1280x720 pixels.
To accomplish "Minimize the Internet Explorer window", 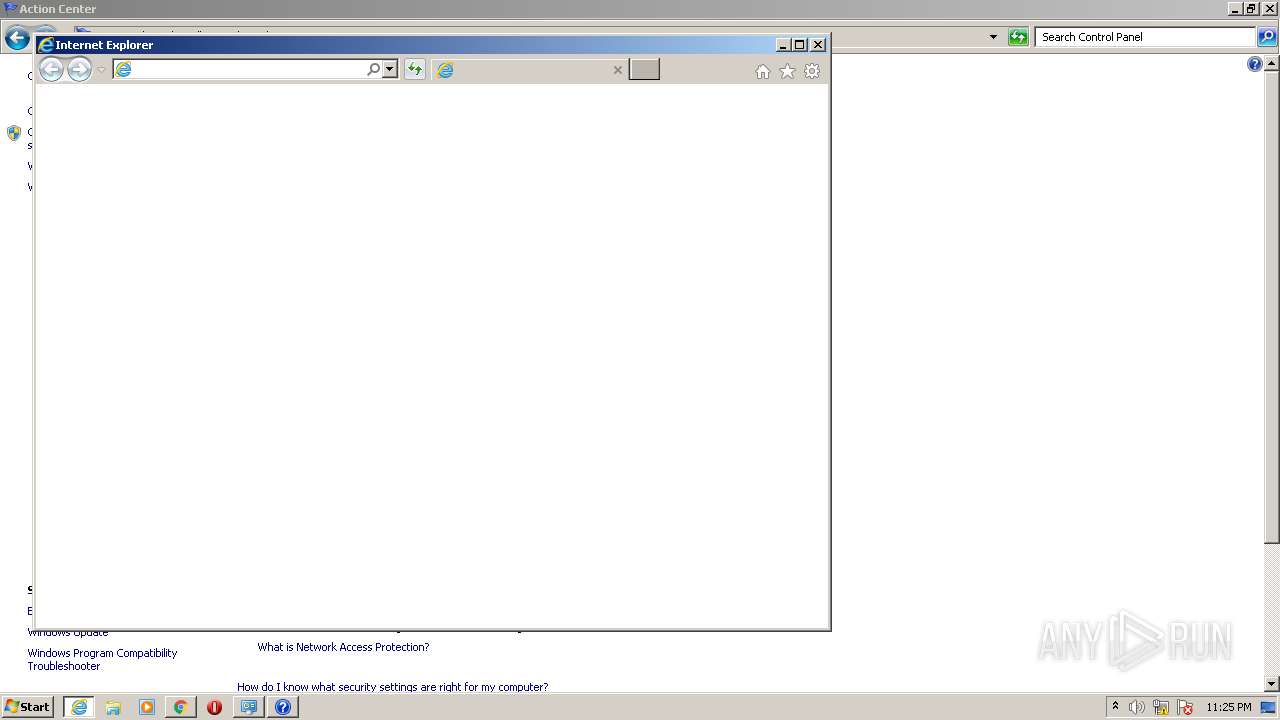I will (x=783, y=45).
